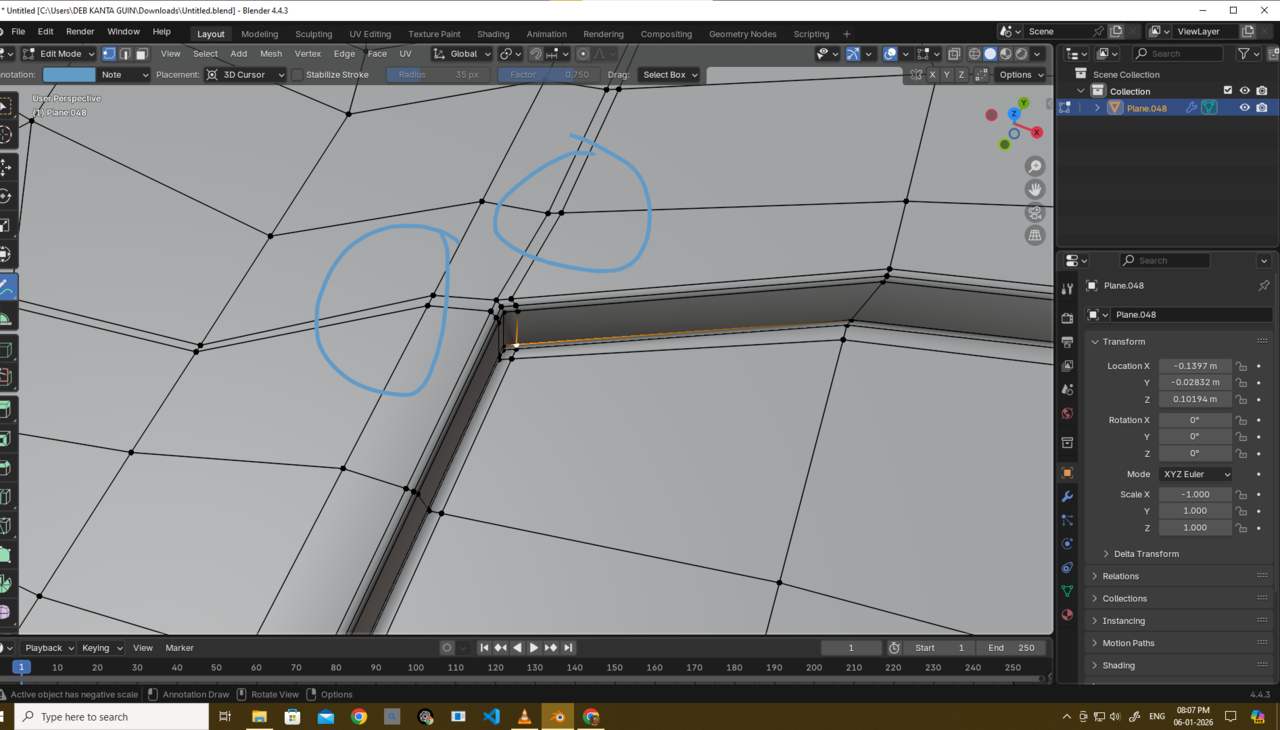Screen dimensions: 1280x730
Task: Open the Particles properties tab
Action: [x=1067, y=520]
